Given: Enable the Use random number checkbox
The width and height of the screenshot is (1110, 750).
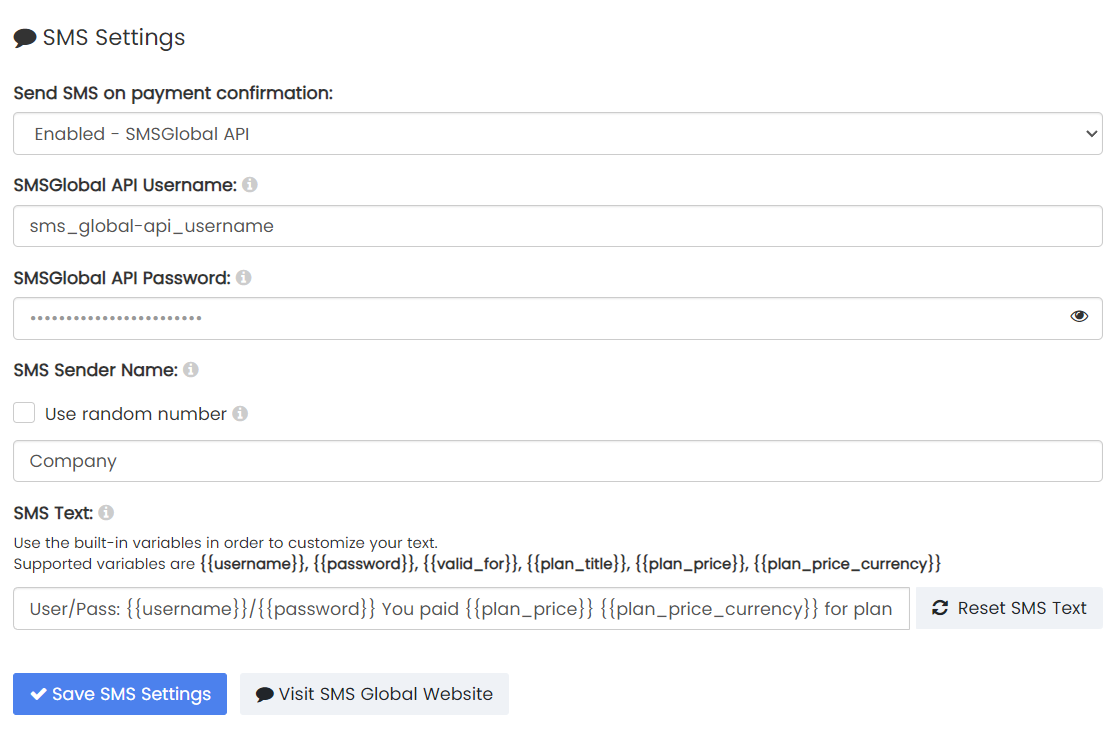Looking at the screenshot, I should click(24, 413).
